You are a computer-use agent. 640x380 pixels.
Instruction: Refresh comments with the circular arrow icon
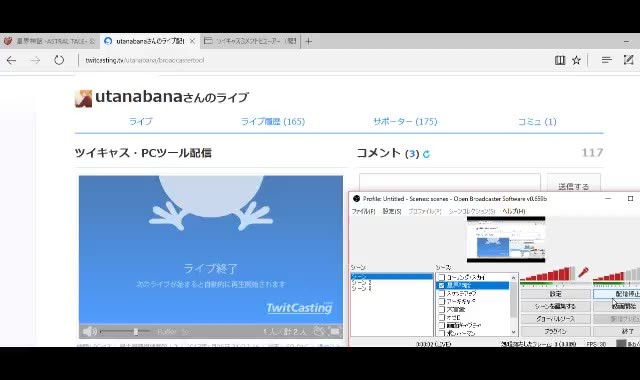tap(427, 154)
